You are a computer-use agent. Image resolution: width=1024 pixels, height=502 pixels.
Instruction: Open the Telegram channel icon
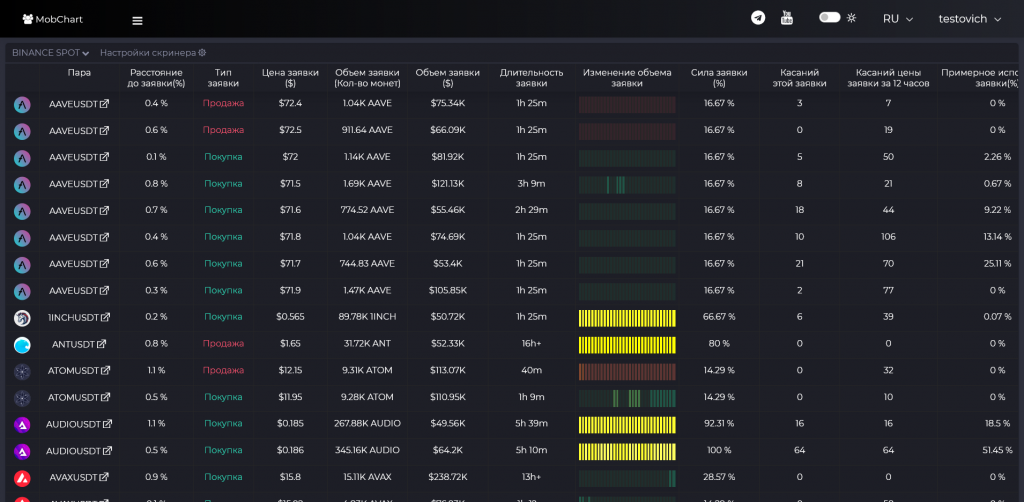(758, 18)
